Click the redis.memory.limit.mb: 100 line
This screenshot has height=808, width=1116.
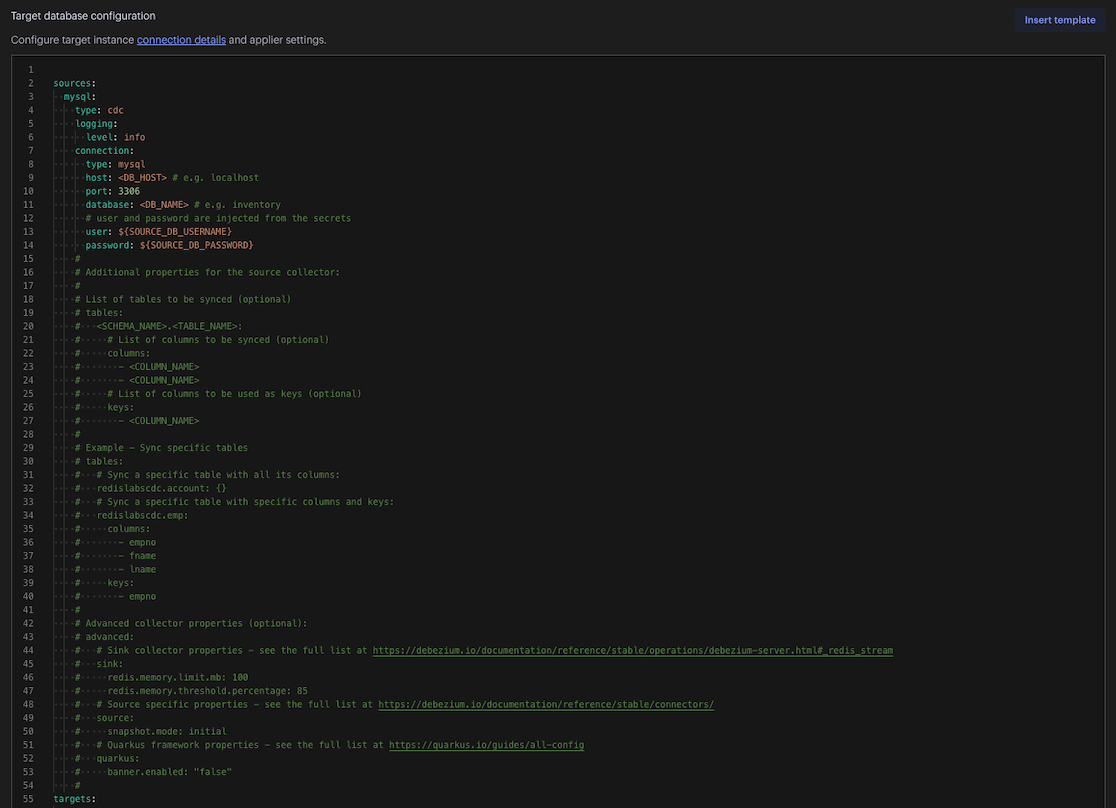tap(178, 677)
